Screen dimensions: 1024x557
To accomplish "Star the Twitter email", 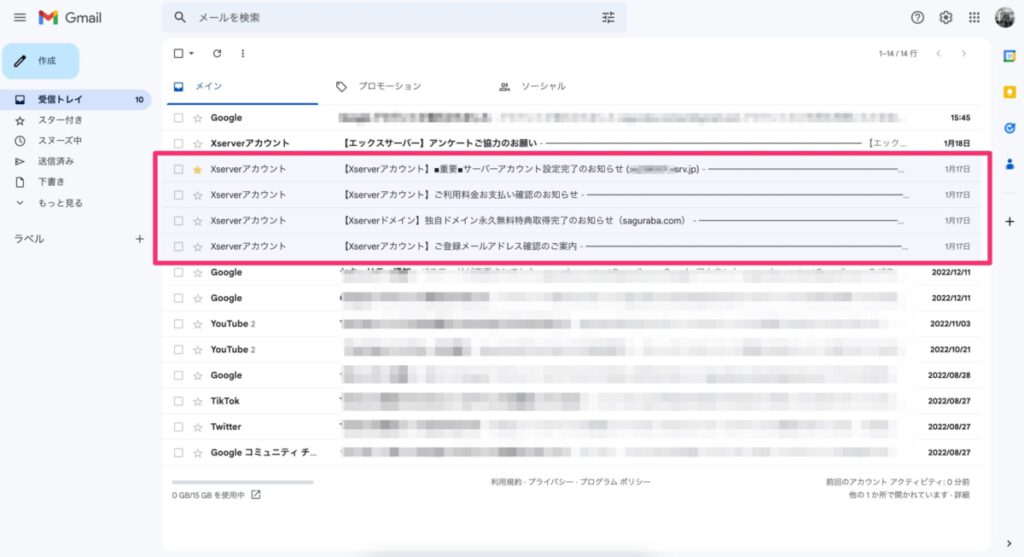I will (197, 427).
